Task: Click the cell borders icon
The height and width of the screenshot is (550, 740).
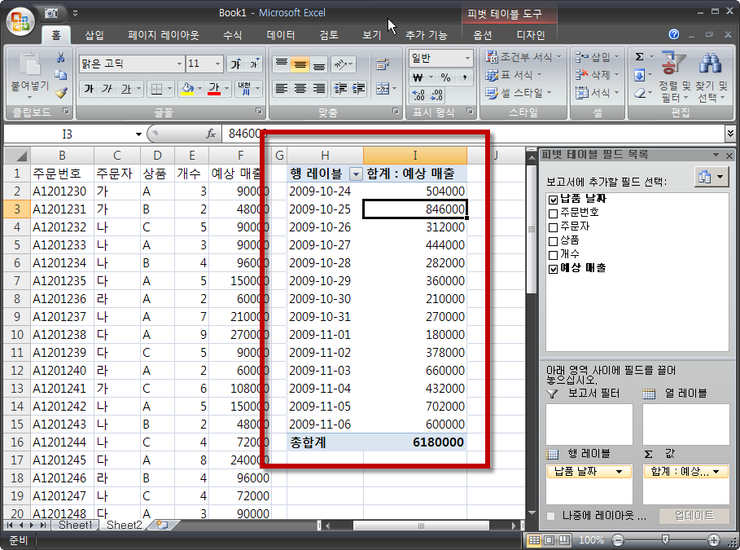Action: tap(156, 89)
